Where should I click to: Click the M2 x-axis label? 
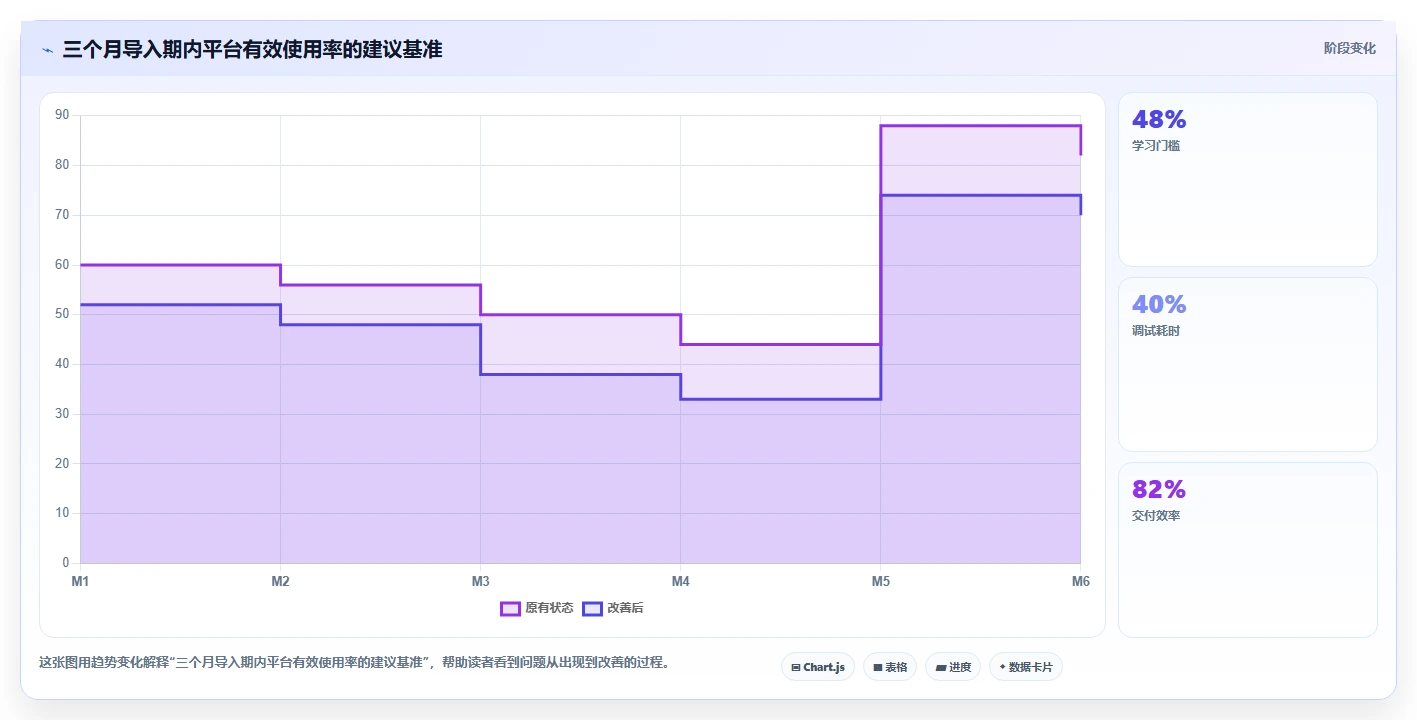tap(280, 581)
